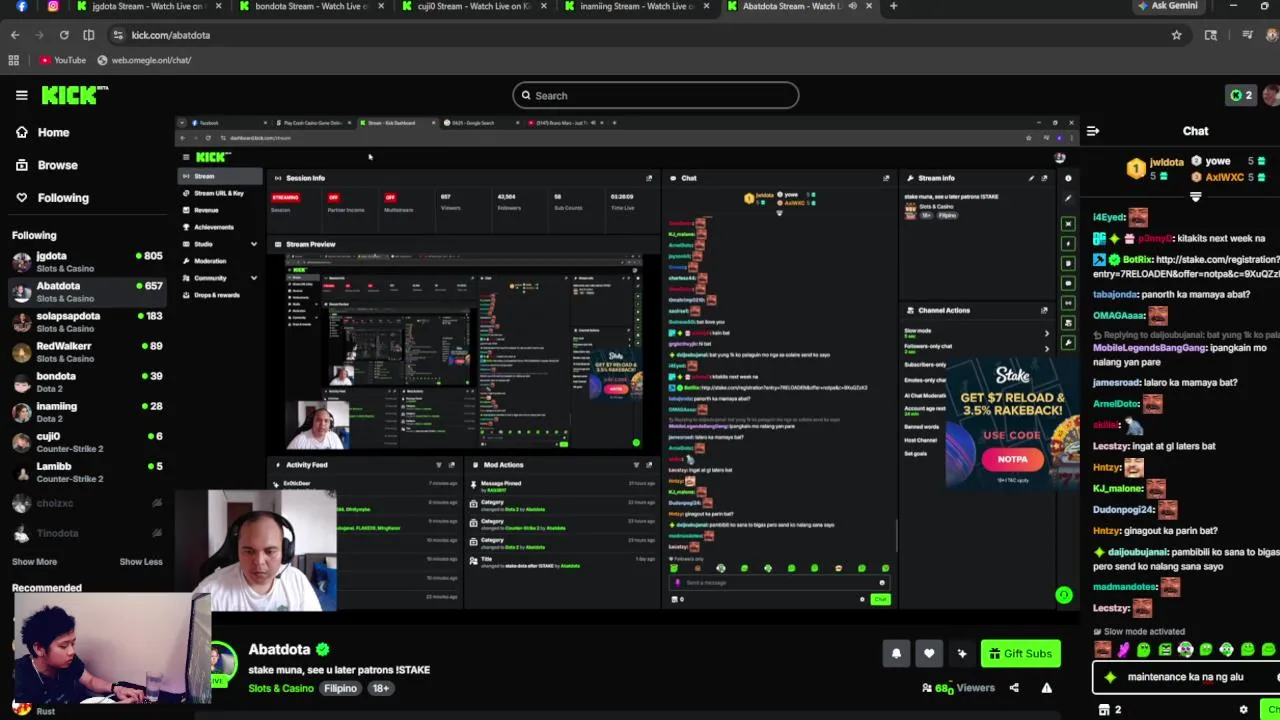Open user profile avatar top right

coord(1272,95)
